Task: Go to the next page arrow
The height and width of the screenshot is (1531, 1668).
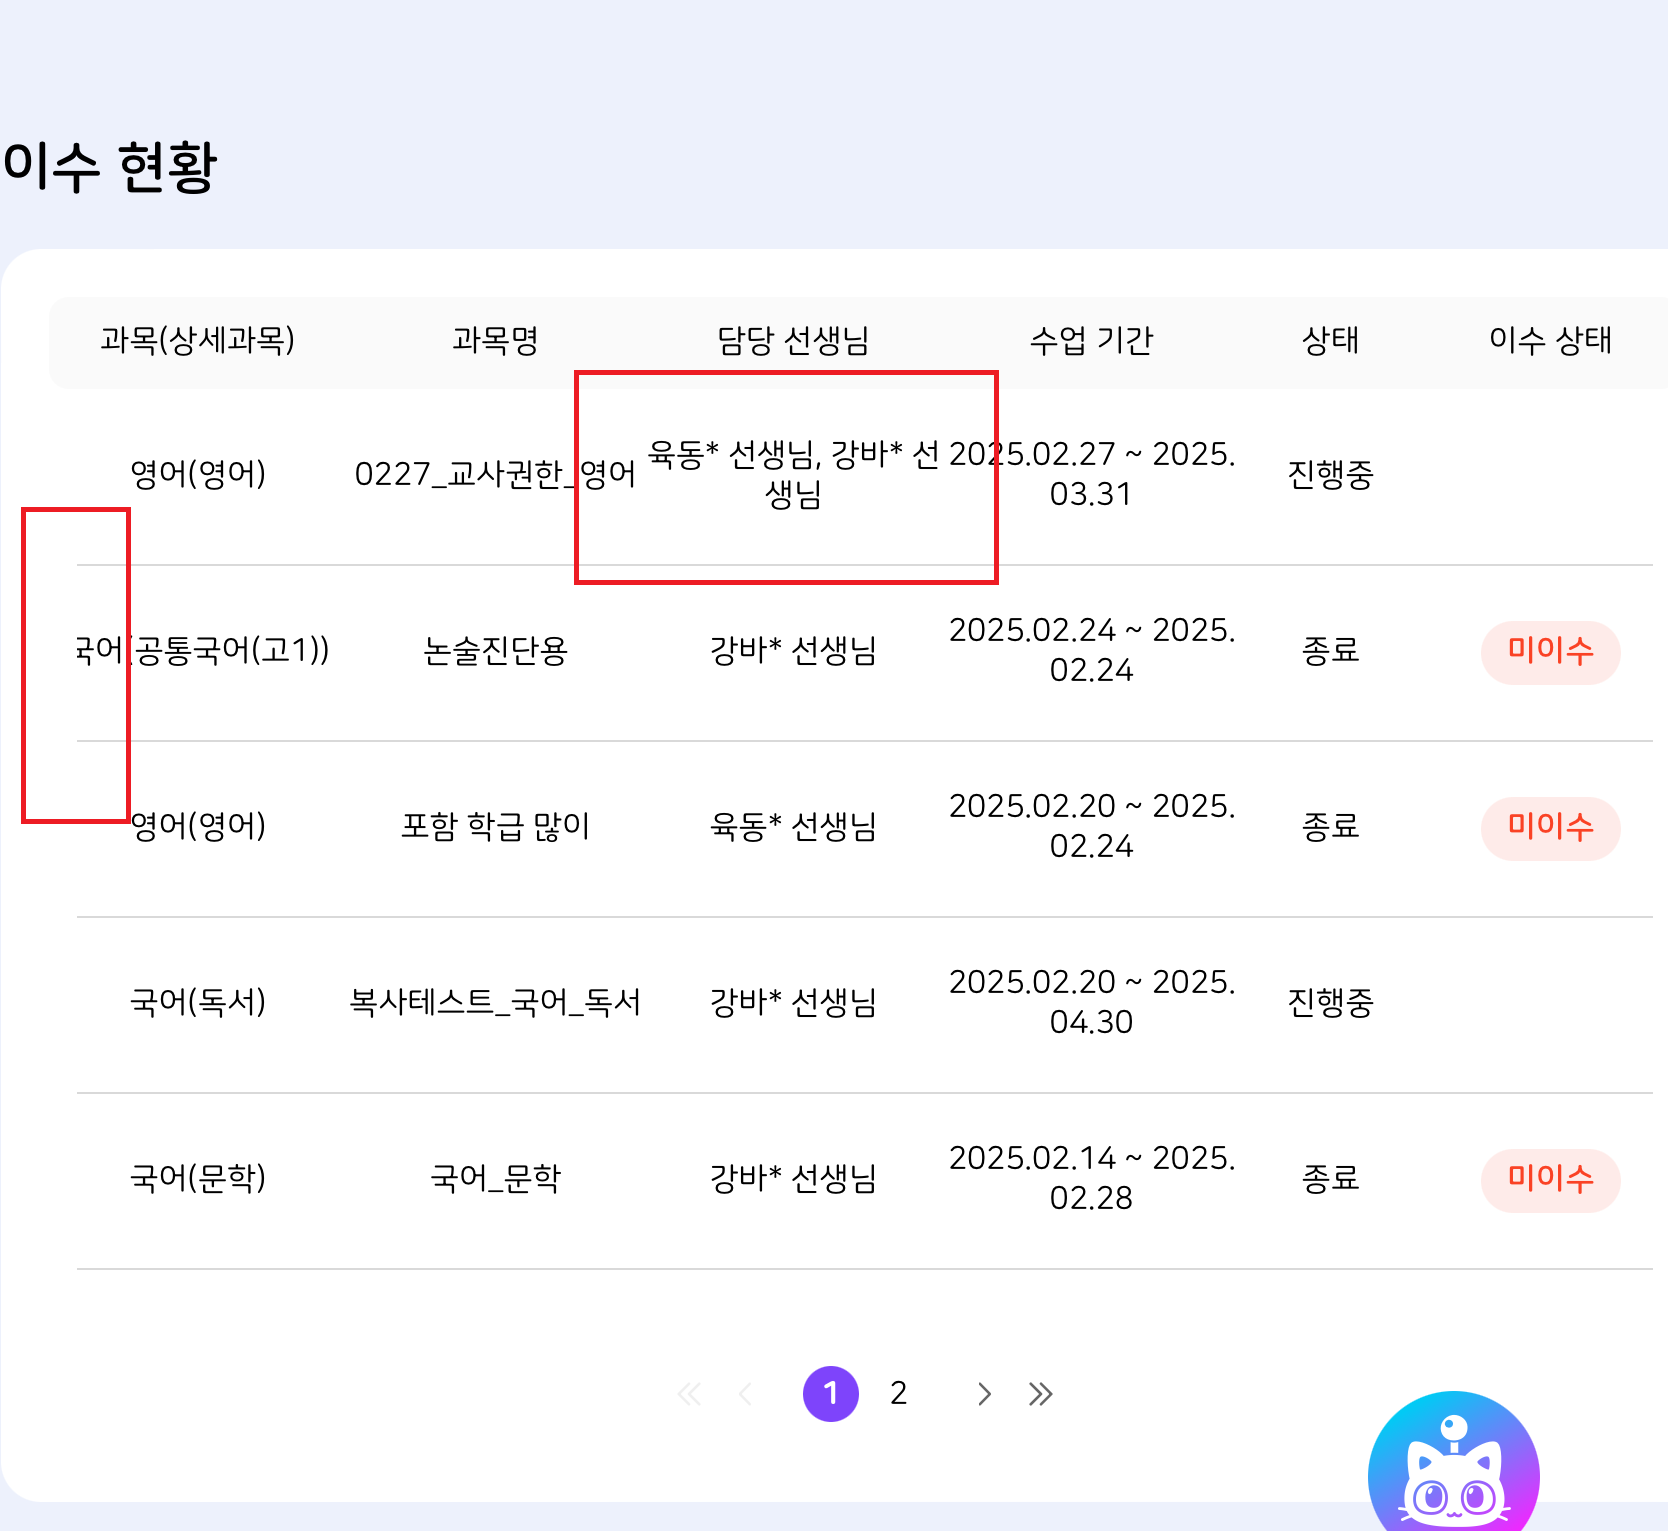Action: (x=984, y=1394)
